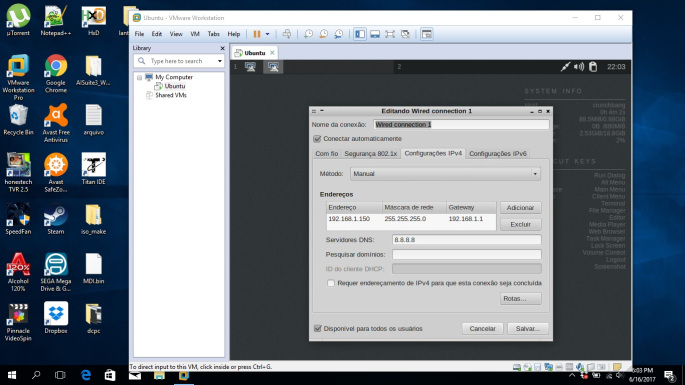
Task: Click Cancelar in the connection editor
Action: pyautogui.click(x=482, y=329)
